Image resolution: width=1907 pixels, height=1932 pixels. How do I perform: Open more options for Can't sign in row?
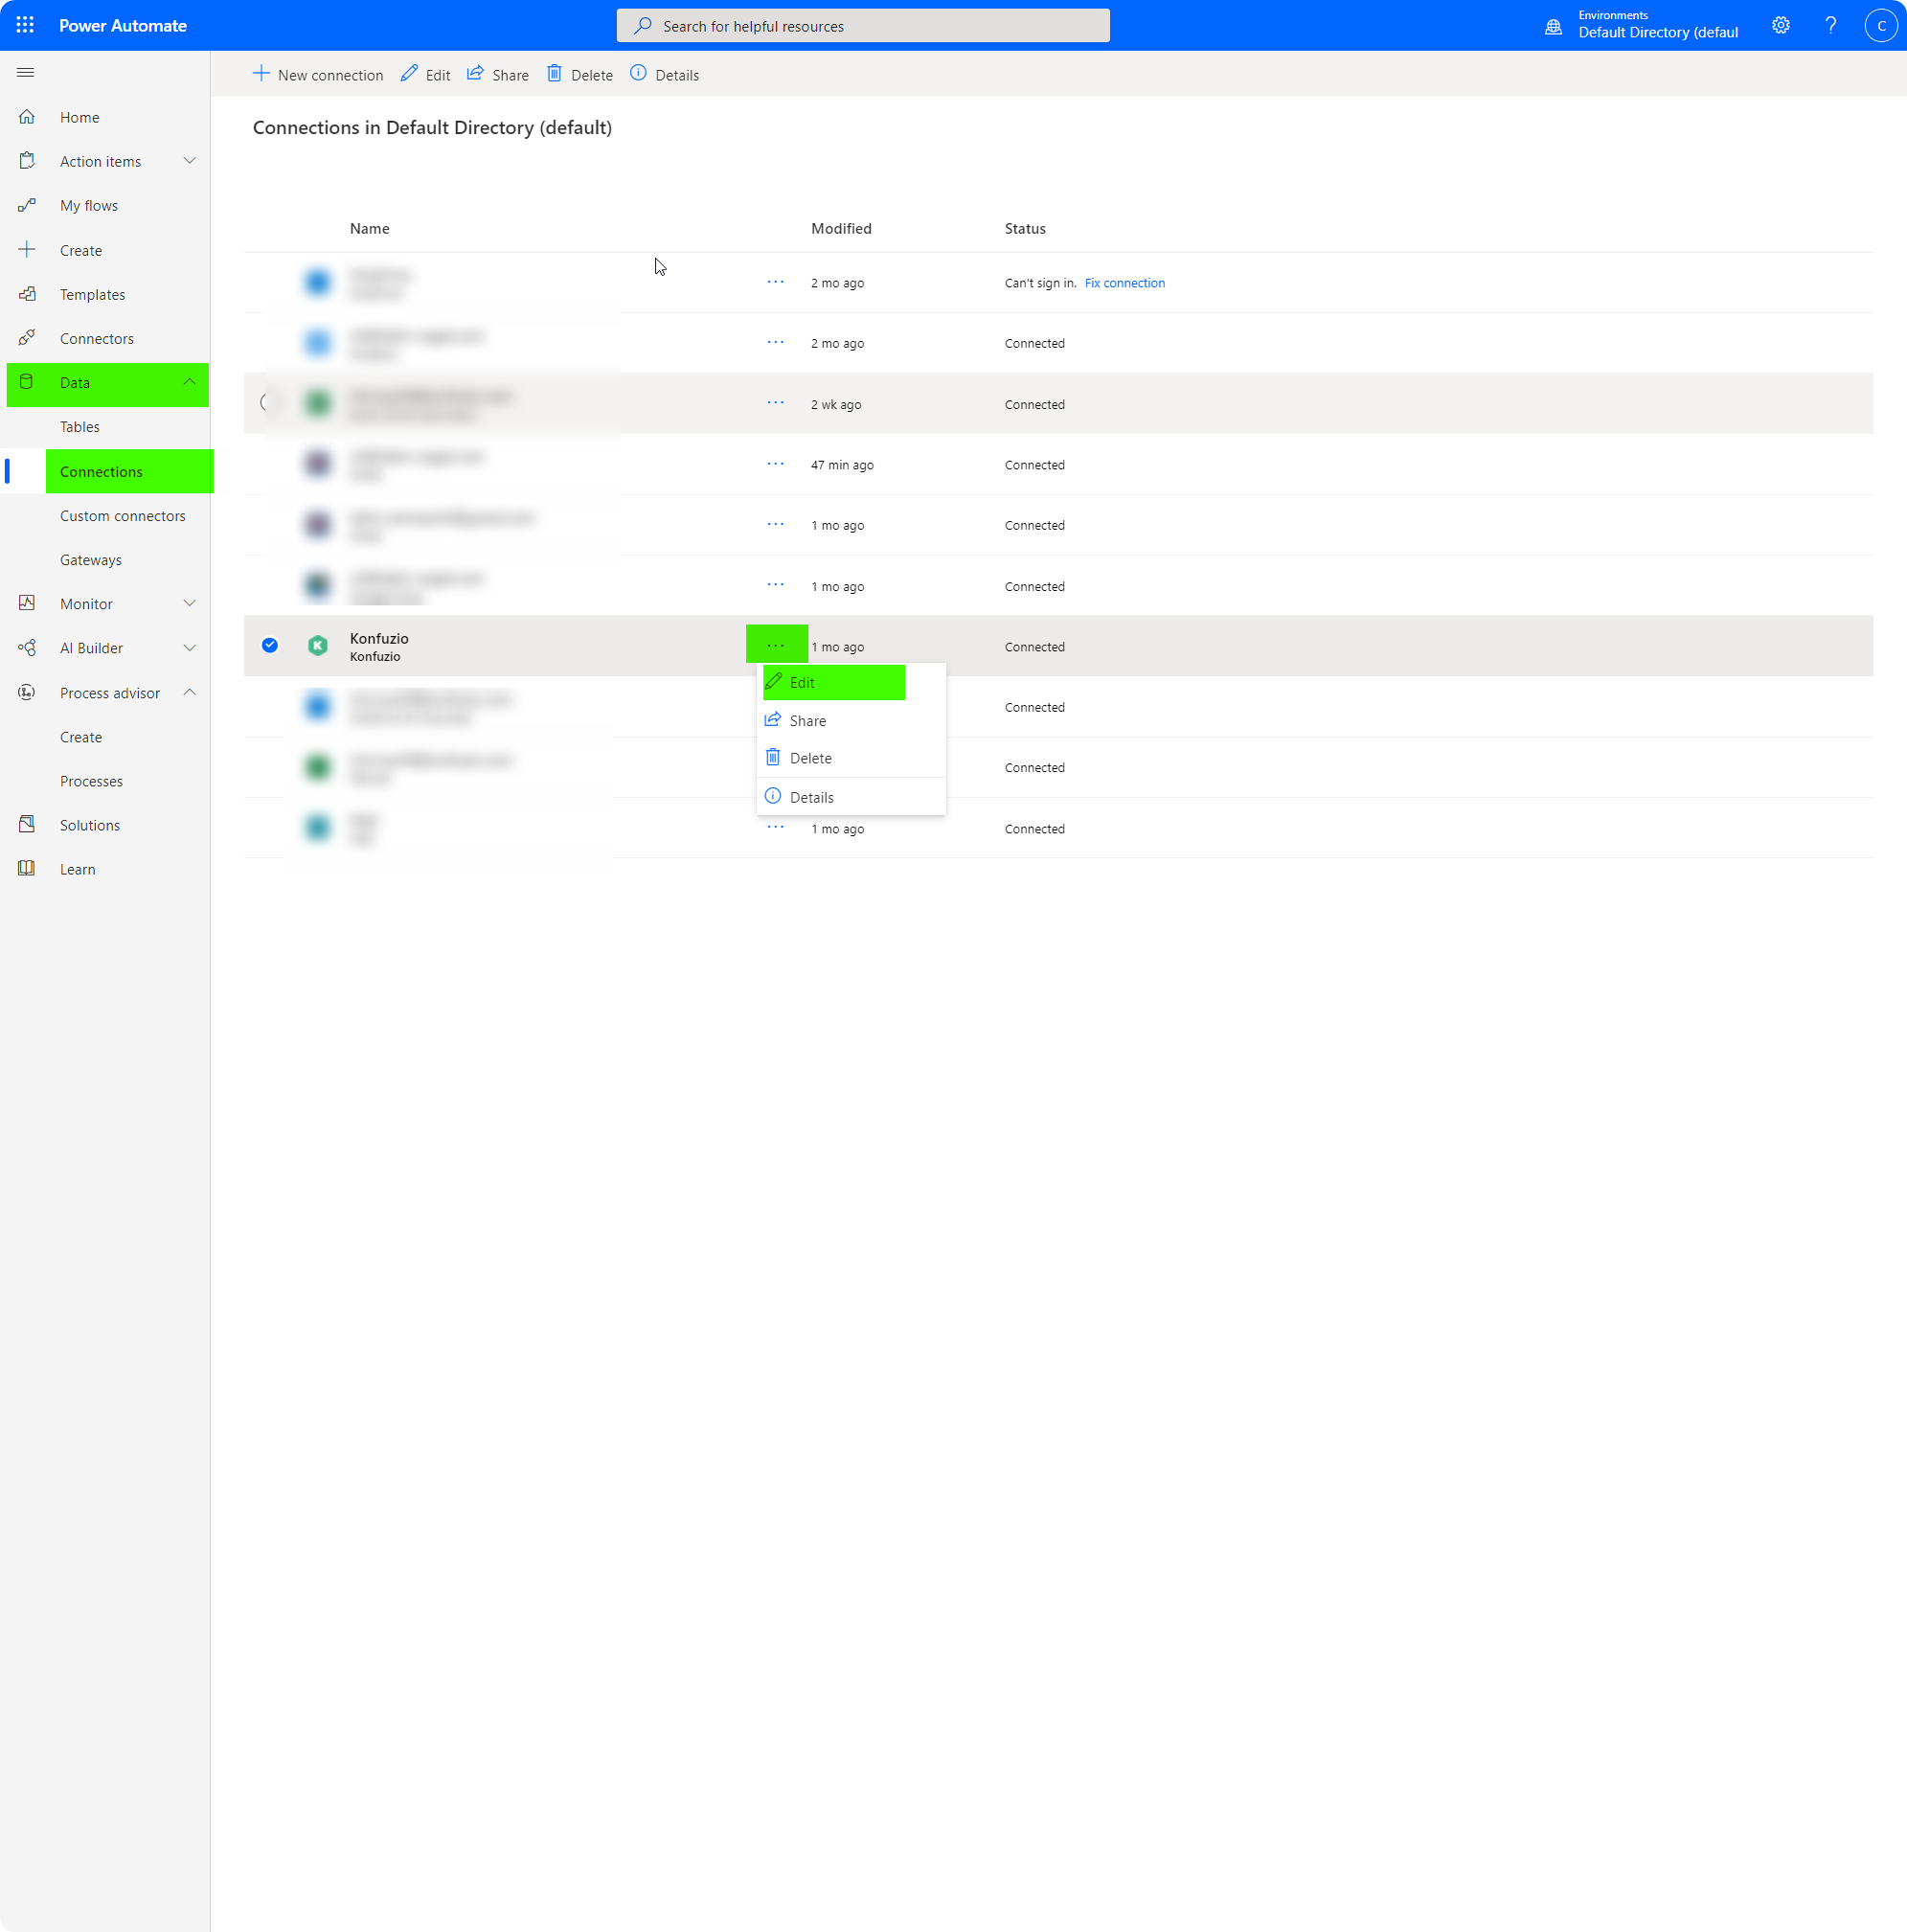[776, 282]
